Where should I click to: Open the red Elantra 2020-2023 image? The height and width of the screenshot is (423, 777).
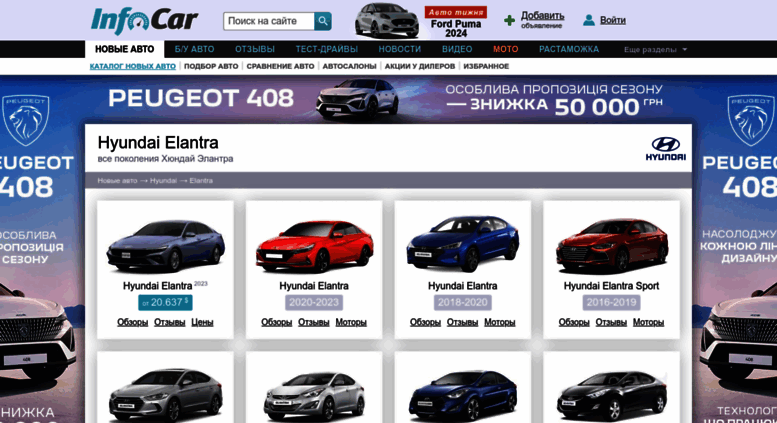(314, 246)
